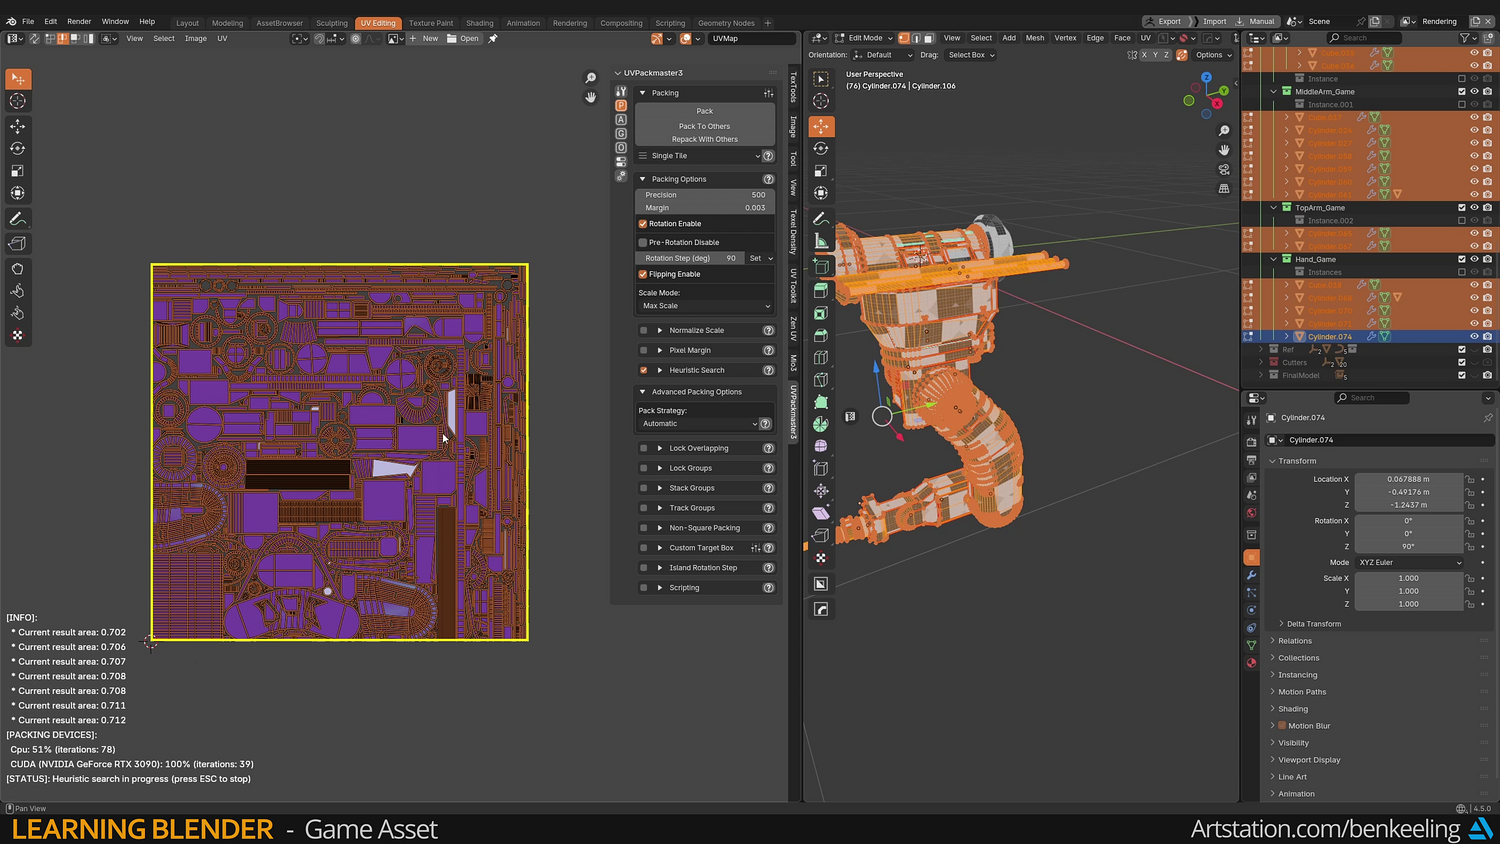The image size is (1500, 844).
Task: Enable vertex select mode
Action: (904, 38)
